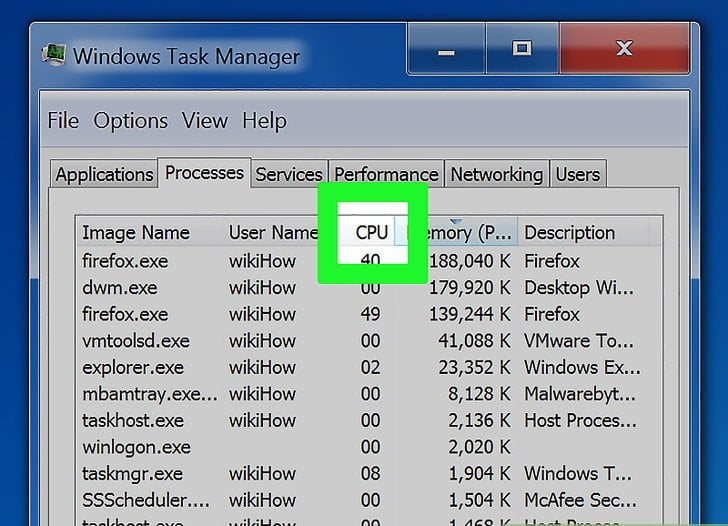
Task: Click the 23,352 K memory cell
Action: (474, 368)
